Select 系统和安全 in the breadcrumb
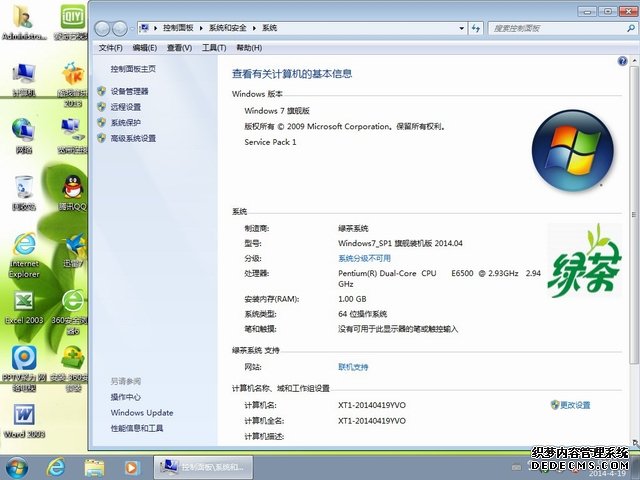The width and height of the screenshot is (640, 480). tap(228, 28)
